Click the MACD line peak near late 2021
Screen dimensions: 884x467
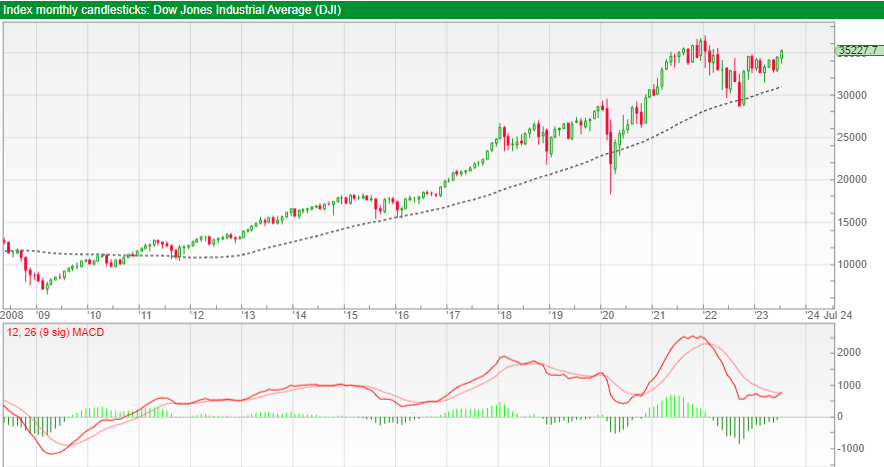[x=692, y=337]
